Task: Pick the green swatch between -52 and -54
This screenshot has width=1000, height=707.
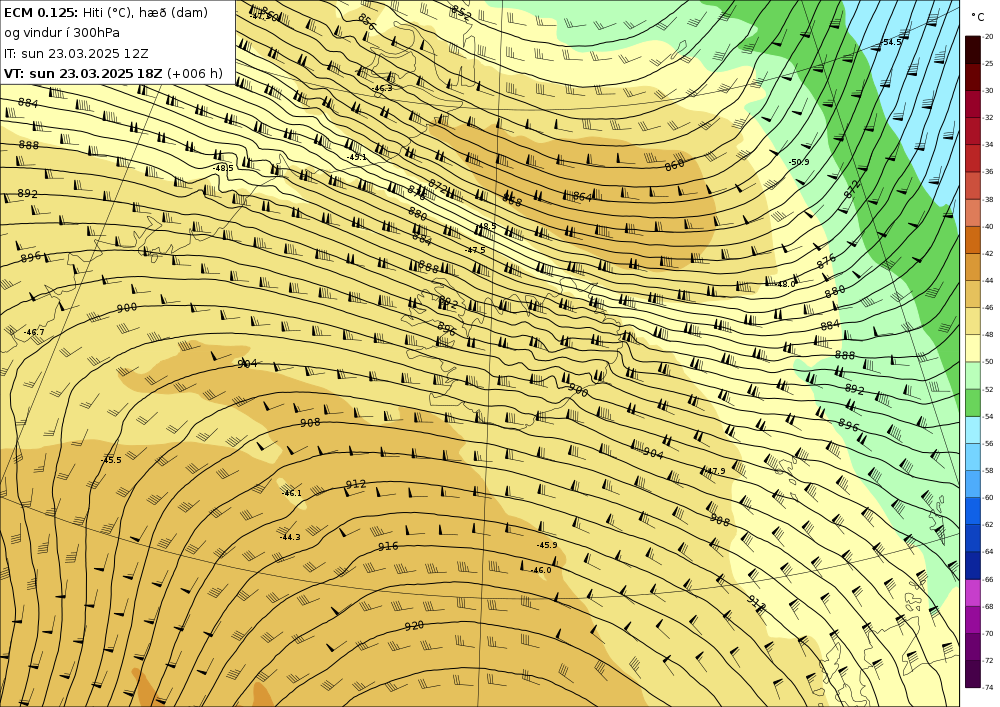Action: [973, 403]
